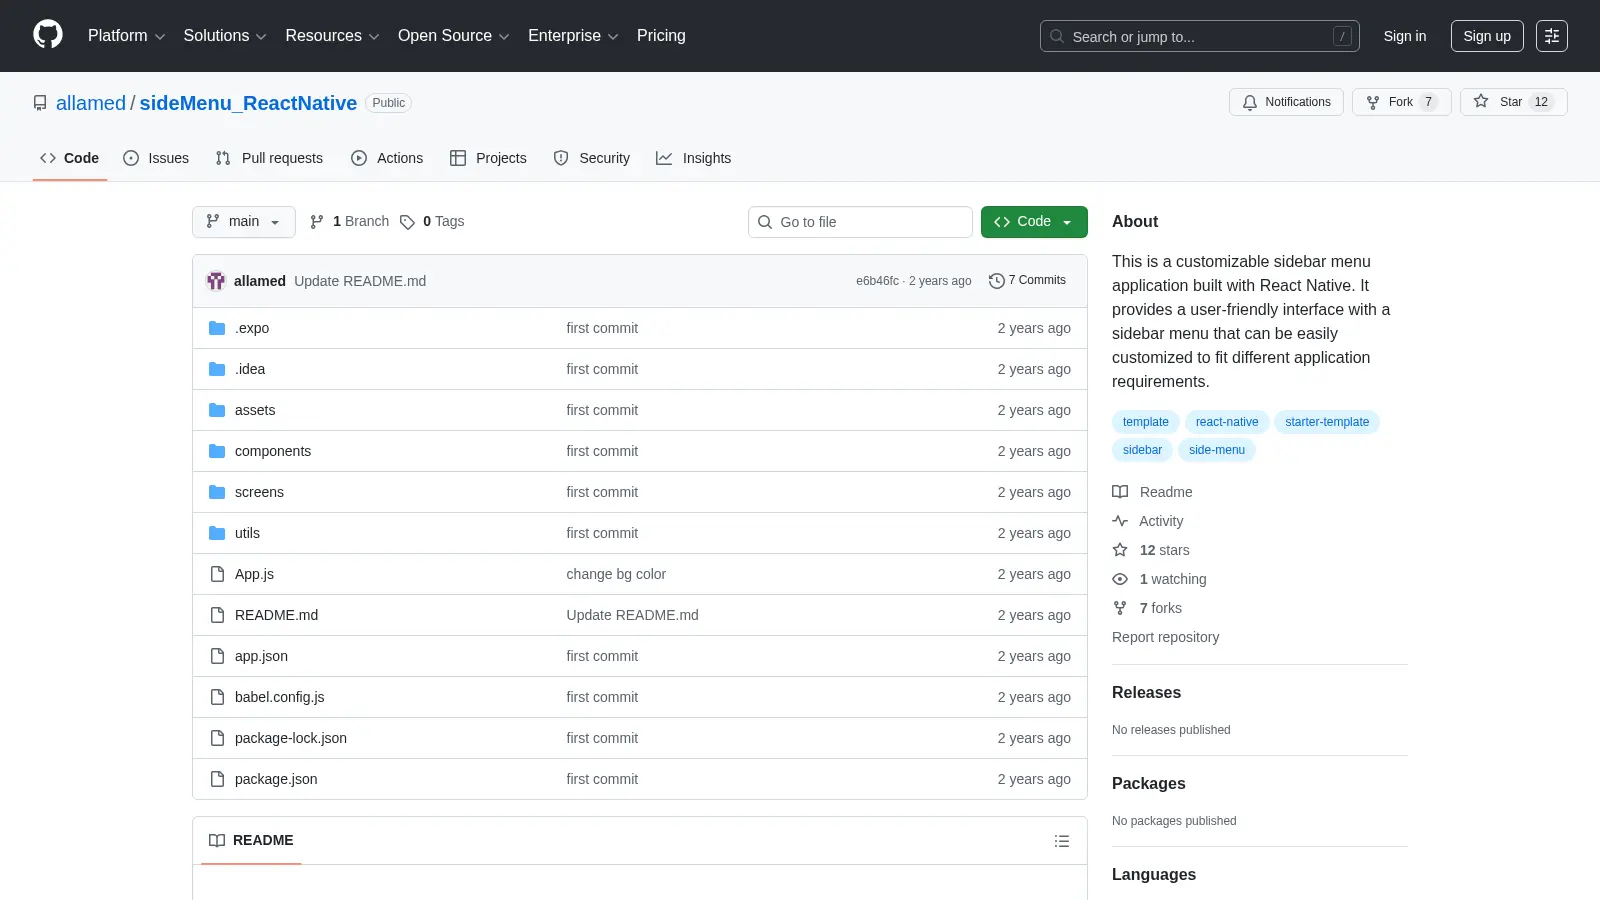
Task: Expand the Solutions menu
Action: click(x=225, y=36)
